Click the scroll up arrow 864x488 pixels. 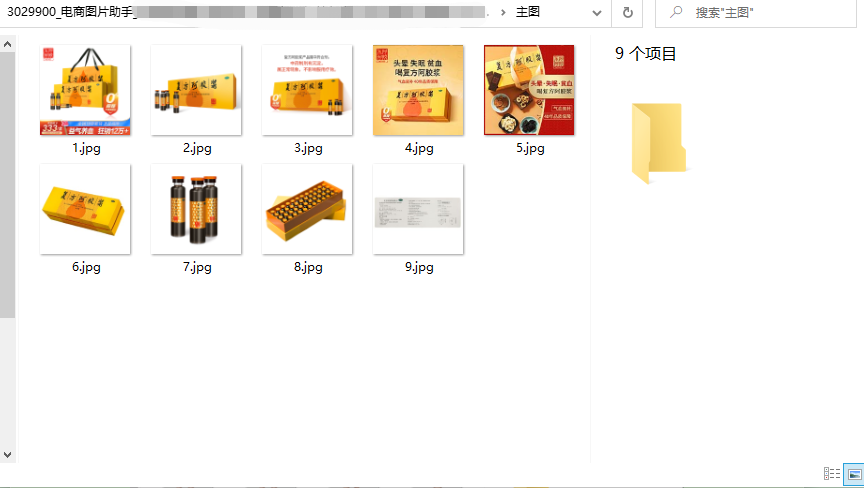point(8,44)
